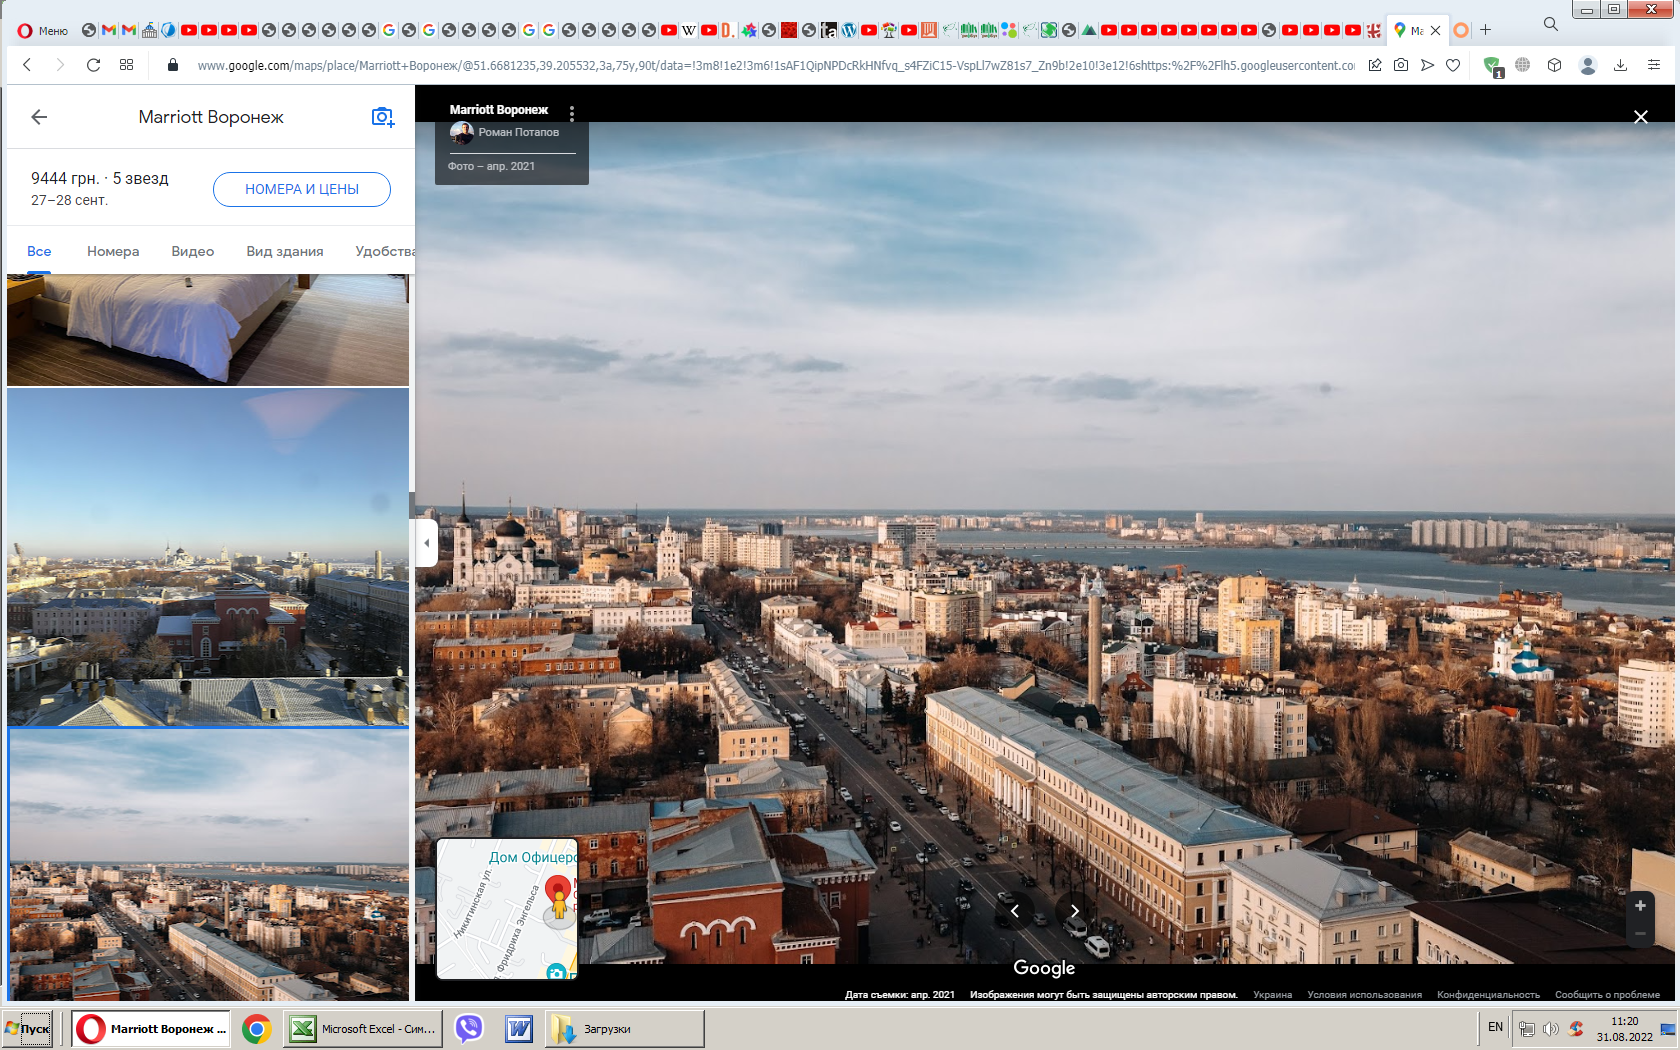Open the Дом Офицеров mini map
This screenshot has height=1050, width=1680.
[507, 909]
